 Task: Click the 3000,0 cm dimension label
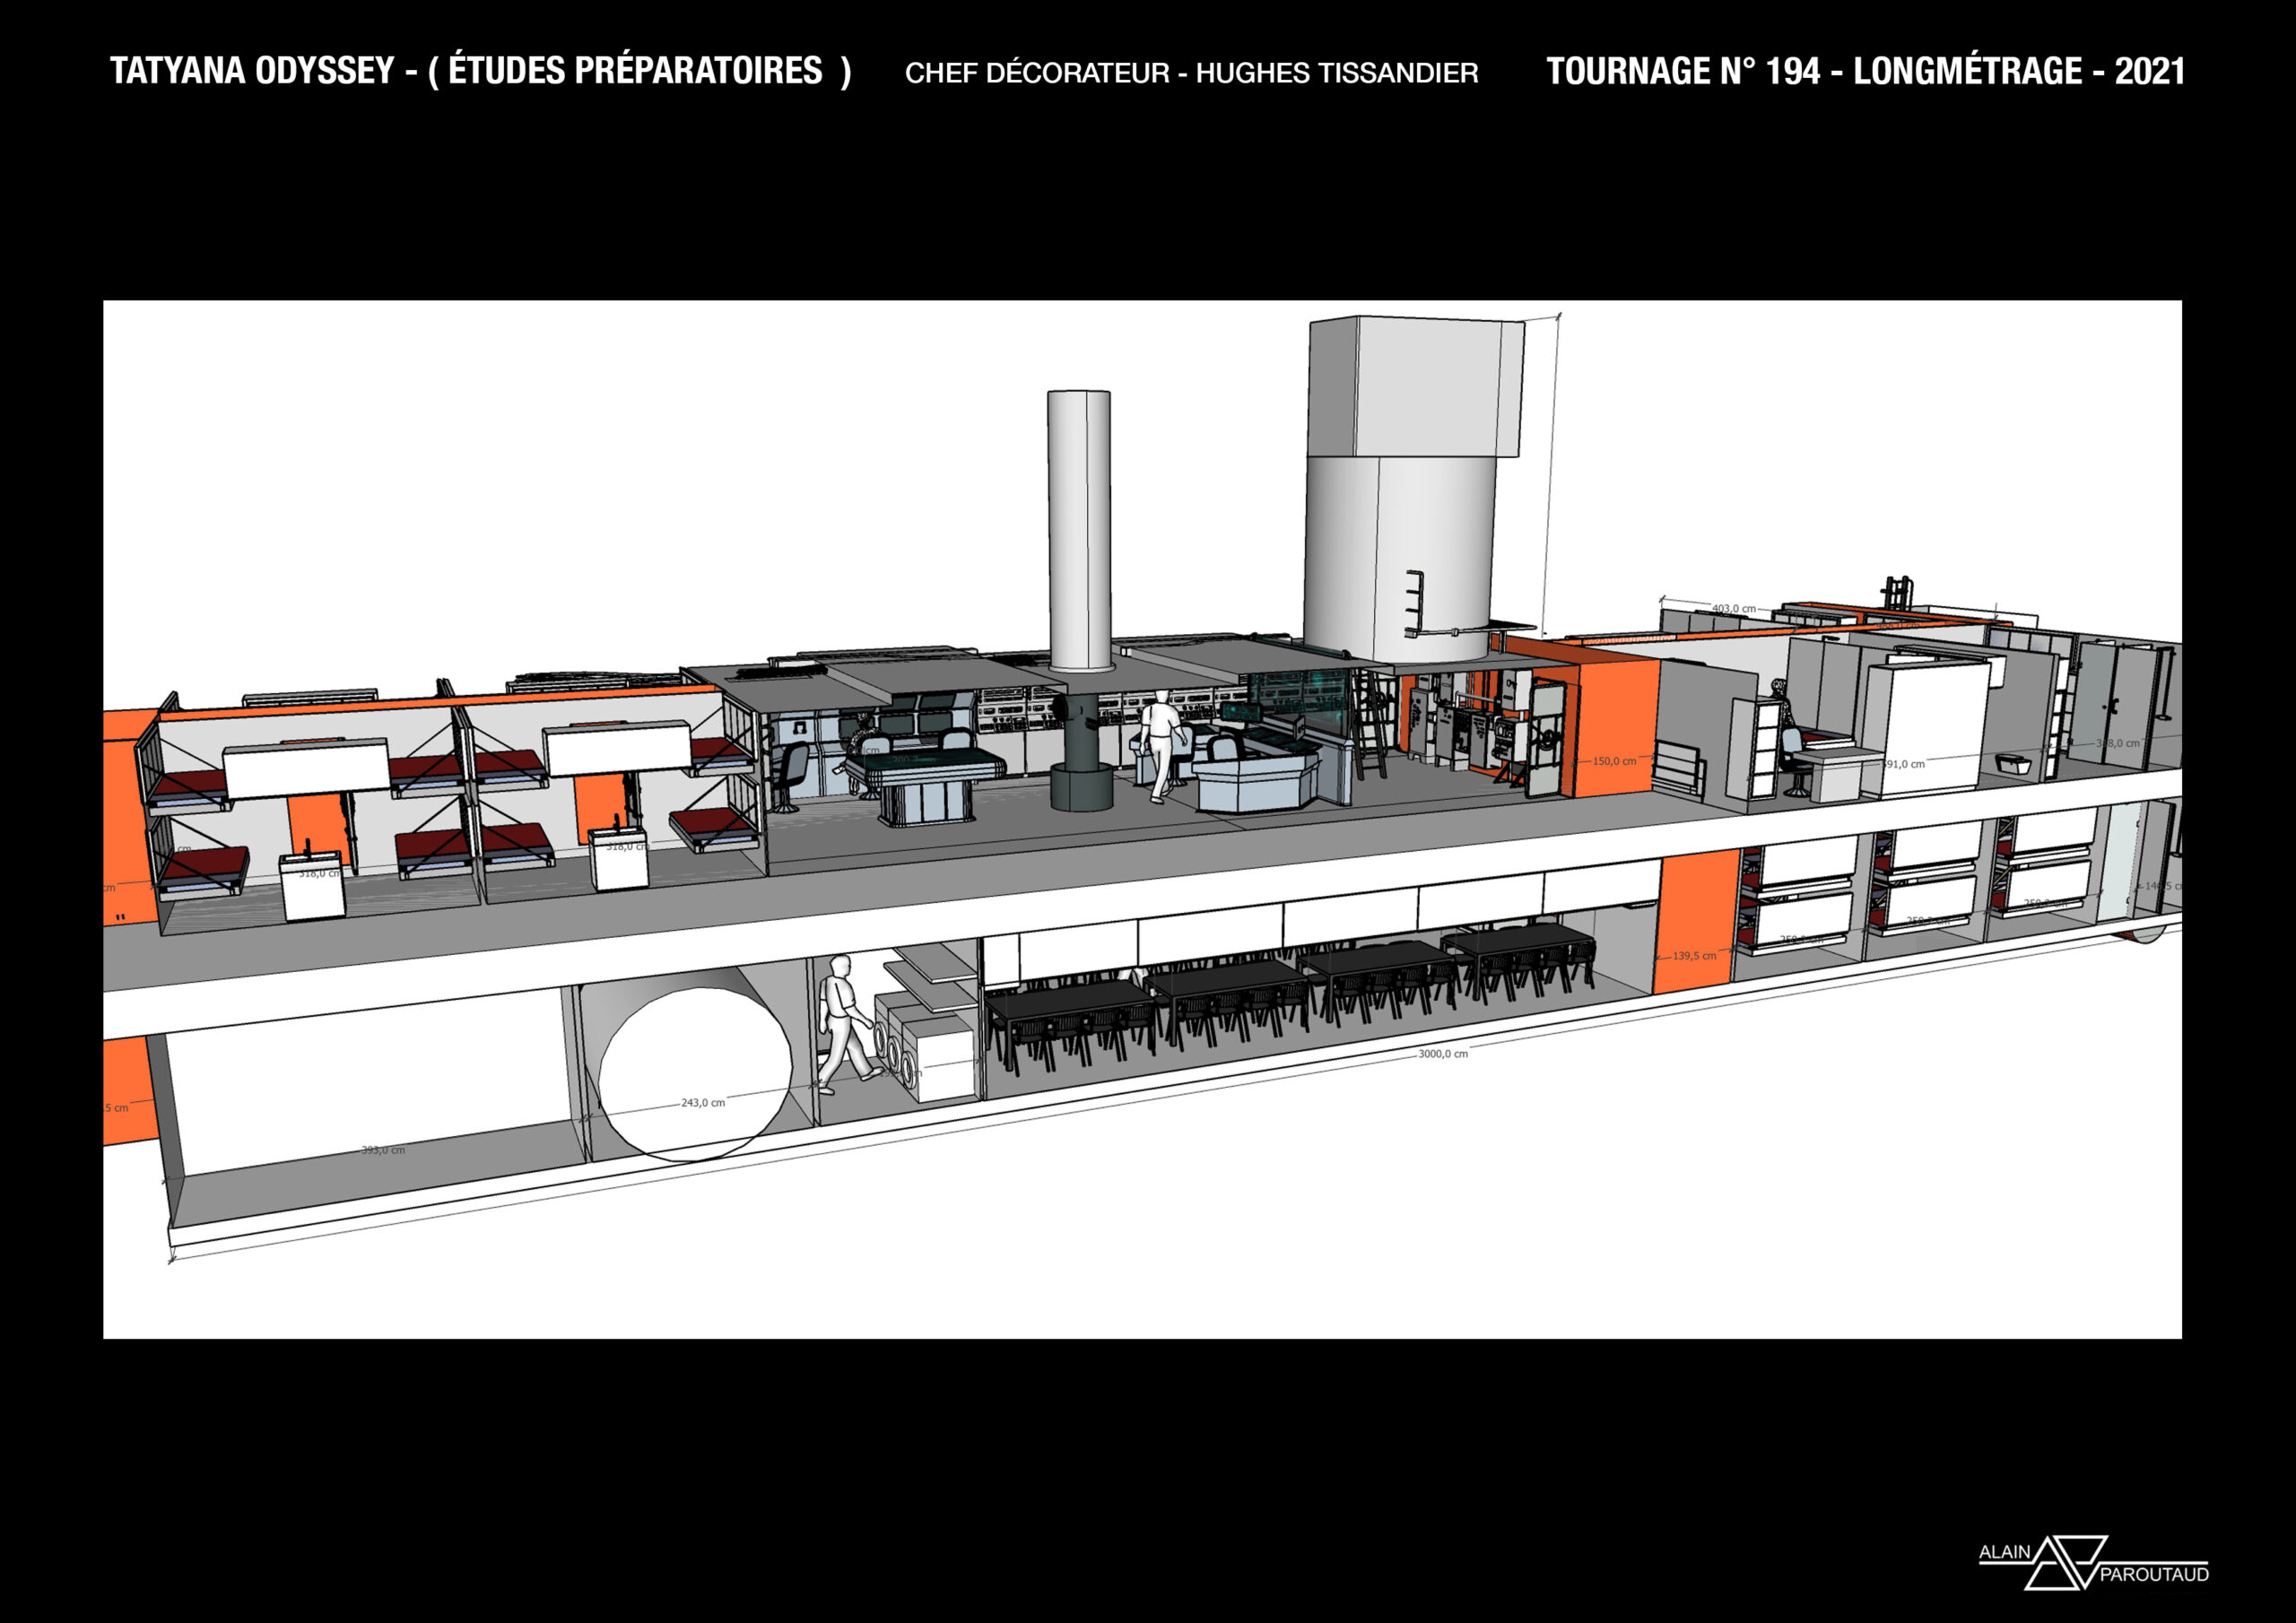click(1443, 1054)
